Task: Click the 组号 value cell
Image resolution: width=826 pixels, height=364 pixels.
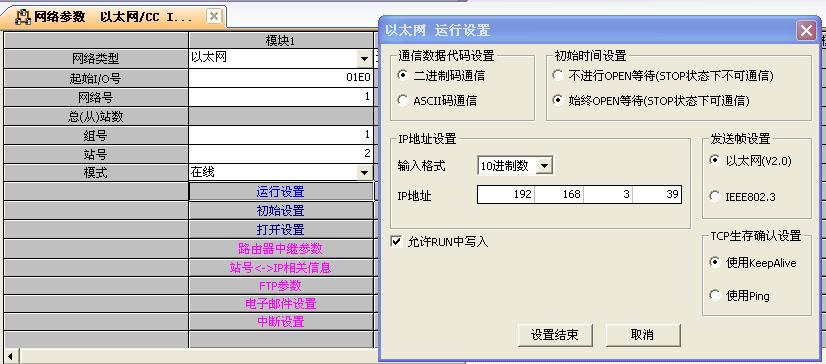Action: 280,135
